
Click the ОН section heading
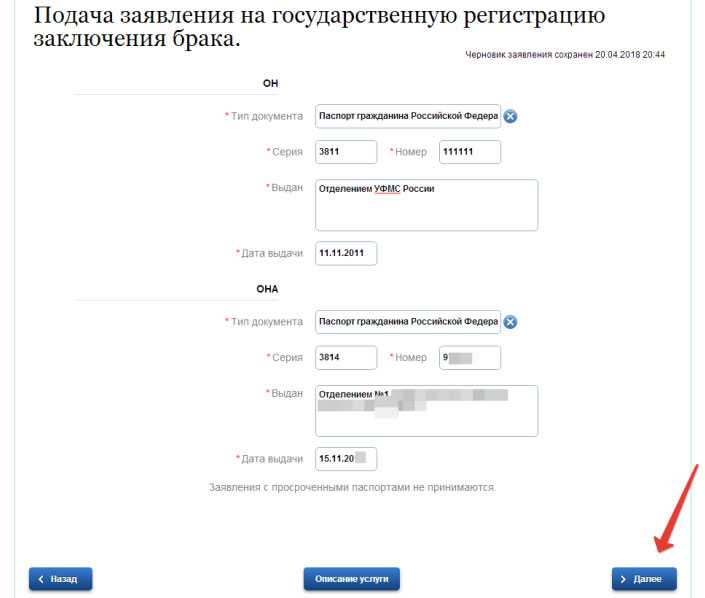[270, 83]
